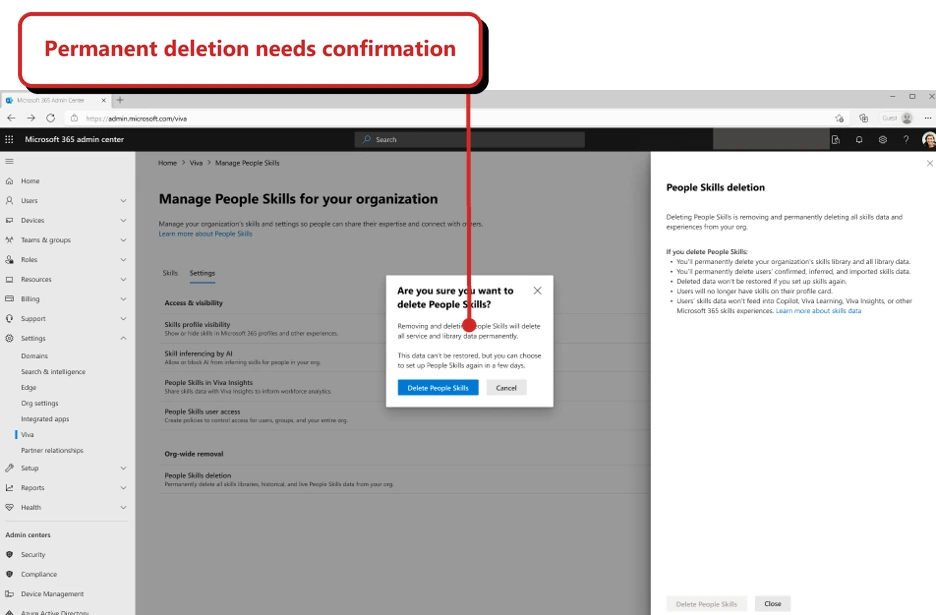Click the Guest profile avatar
The width and height of the screenshot is (936, 615).
(x=907, y=118)
